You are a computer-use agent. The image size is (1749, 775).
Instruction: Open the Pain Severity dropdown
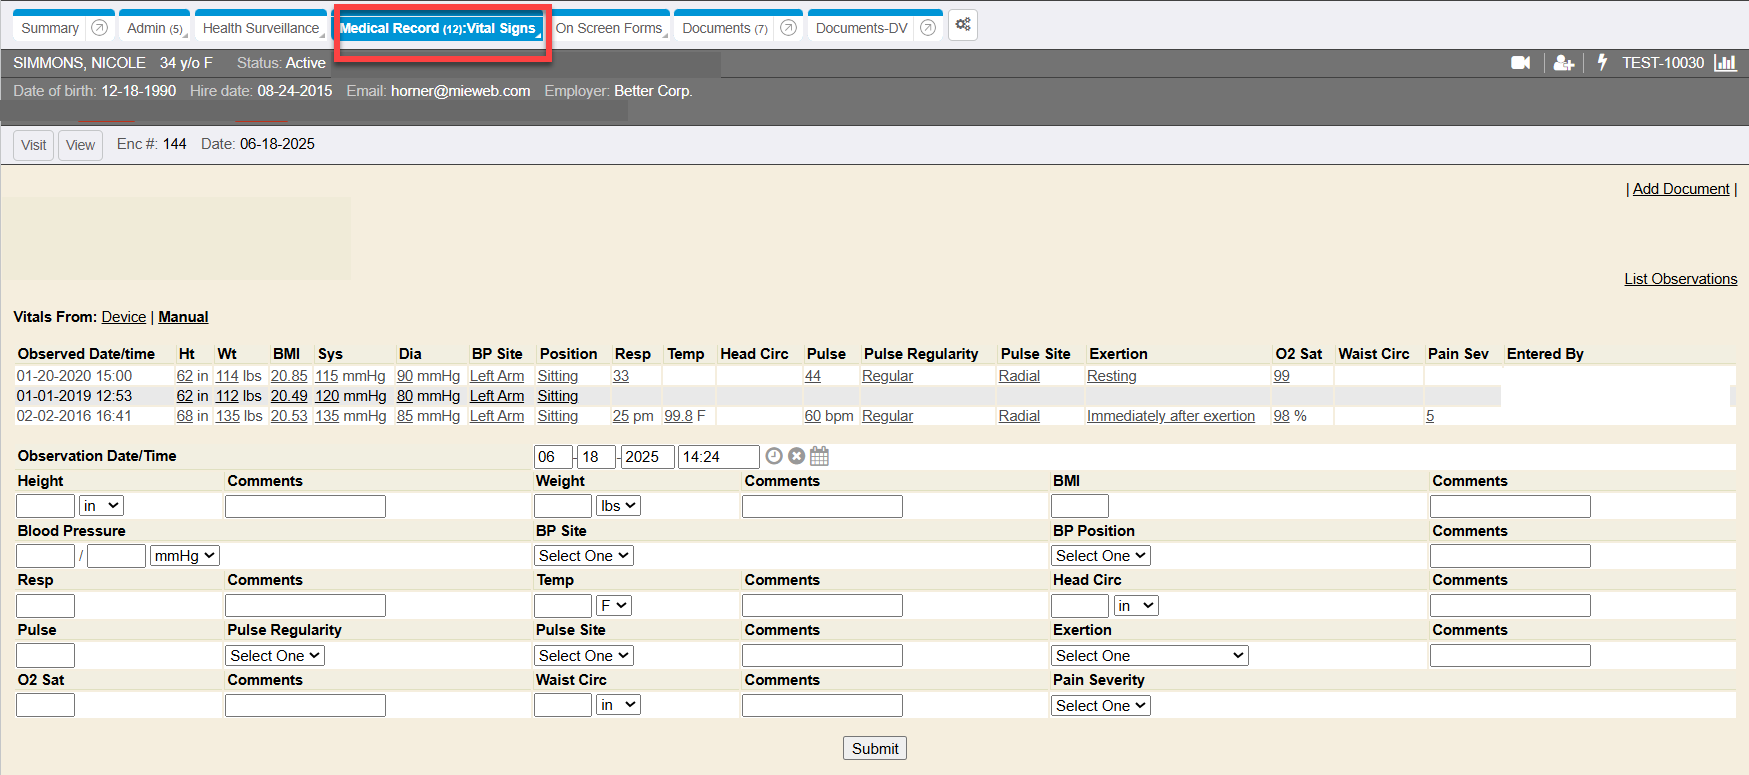coord(1101,706)
